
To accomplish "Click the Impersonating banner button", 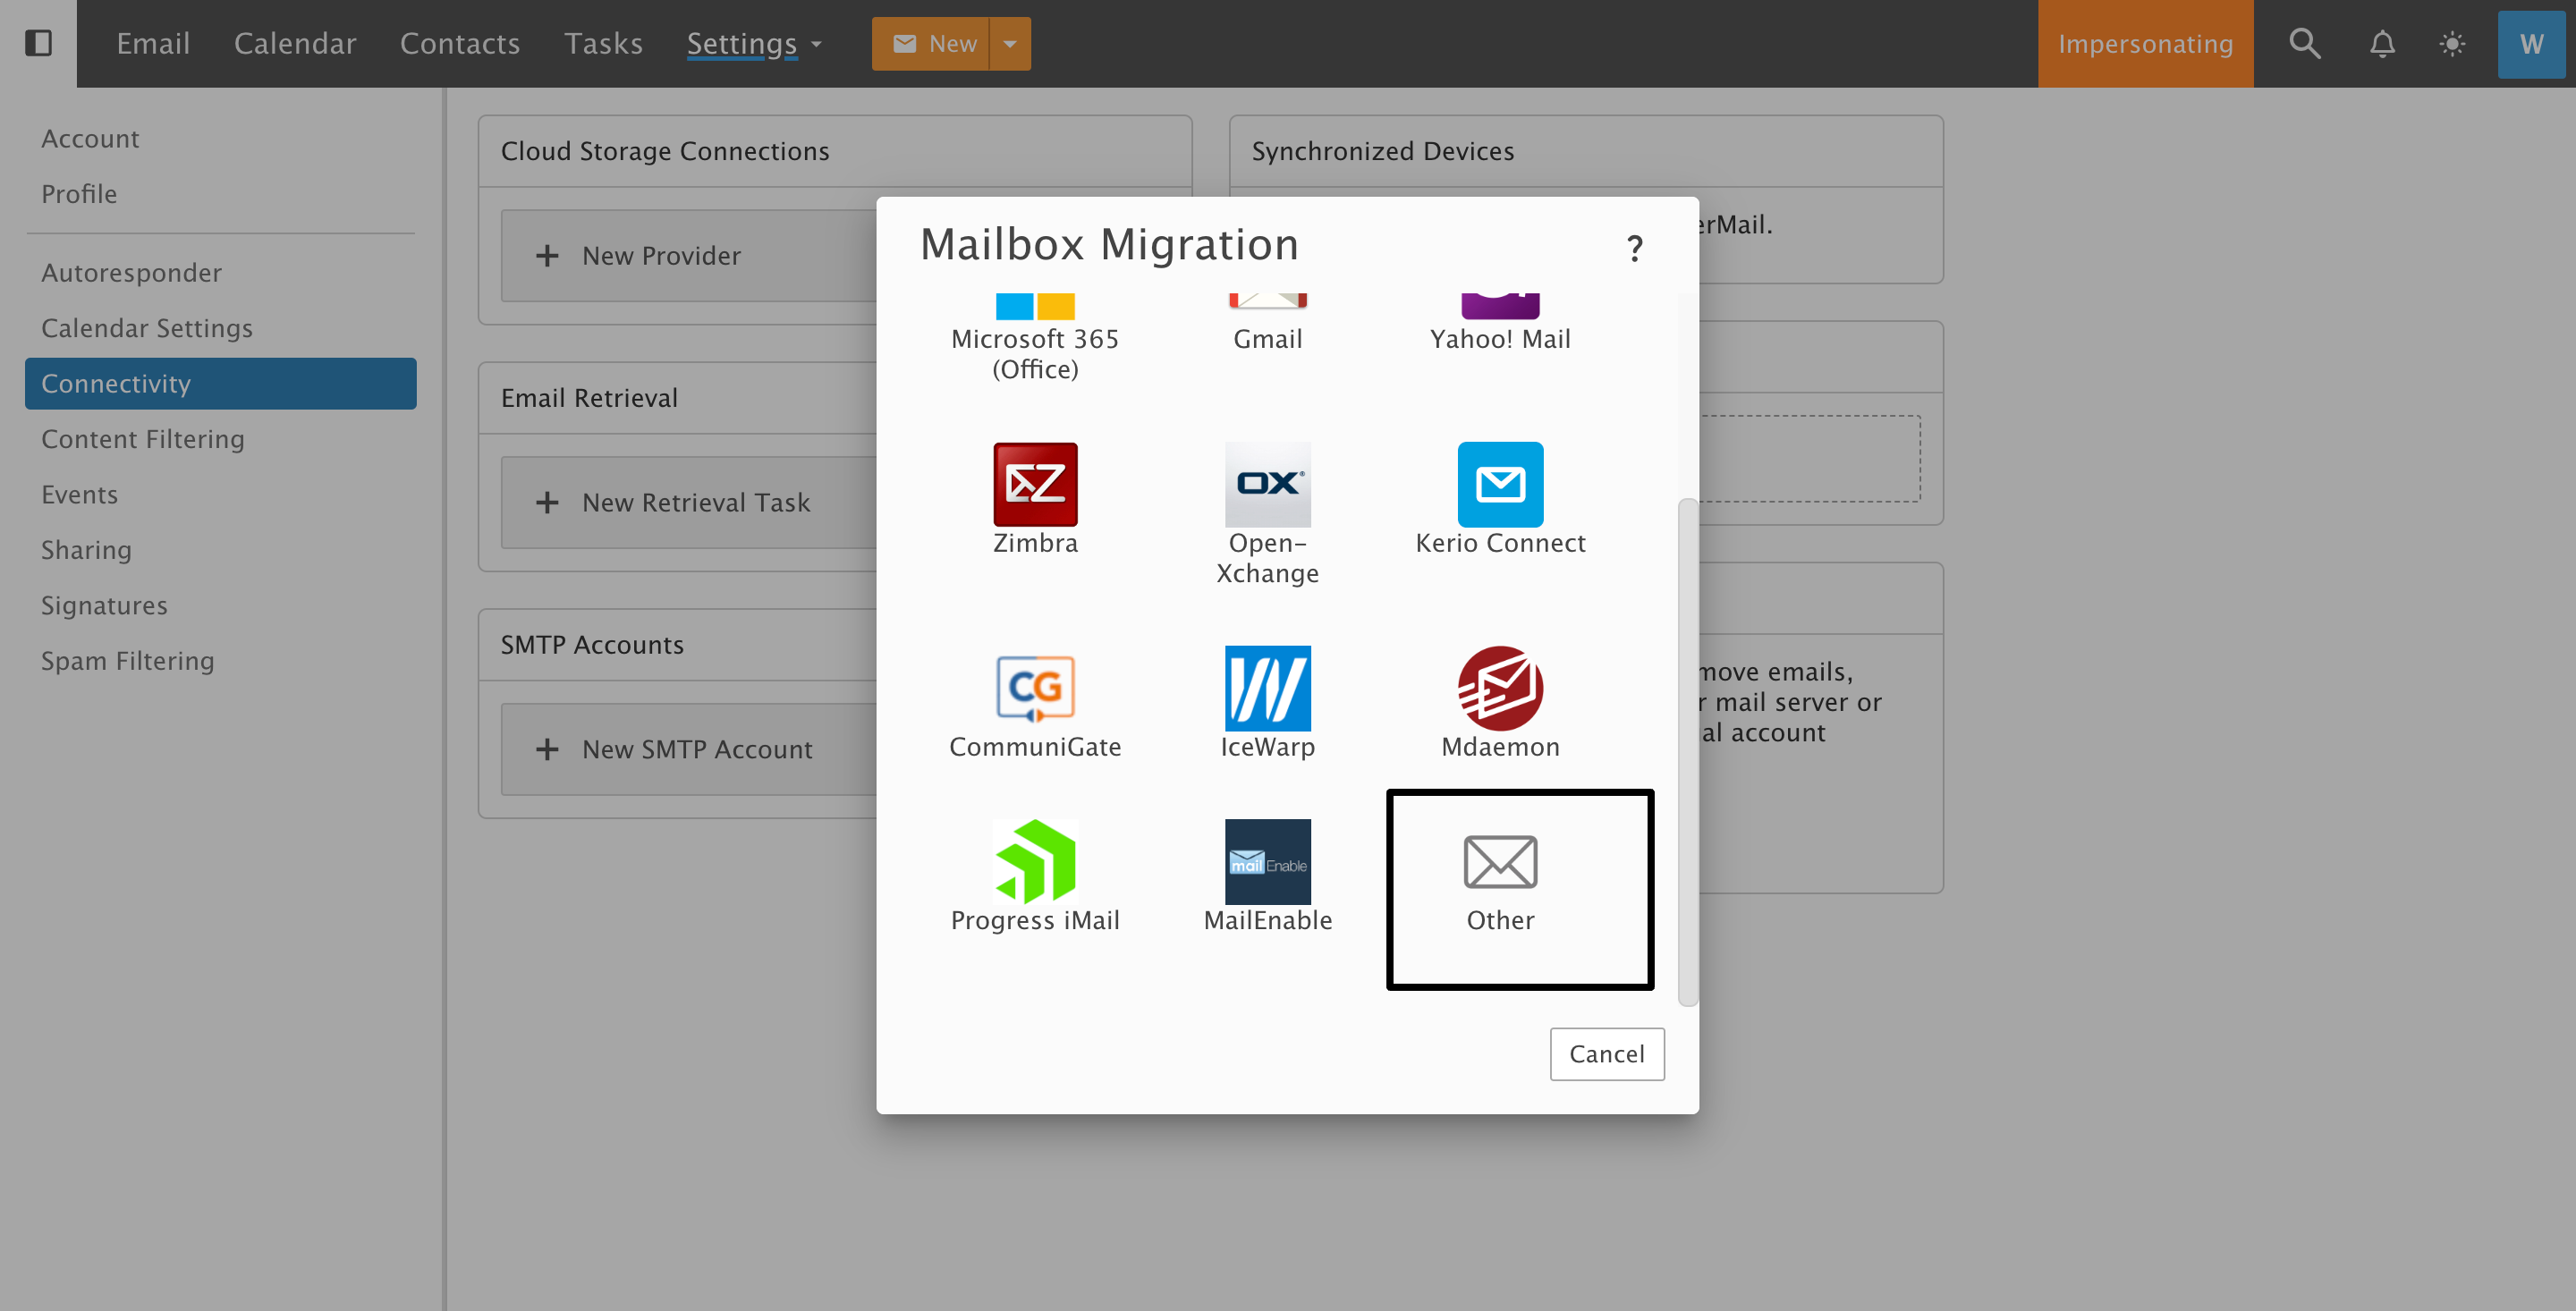I will (x=2145, y=43).
